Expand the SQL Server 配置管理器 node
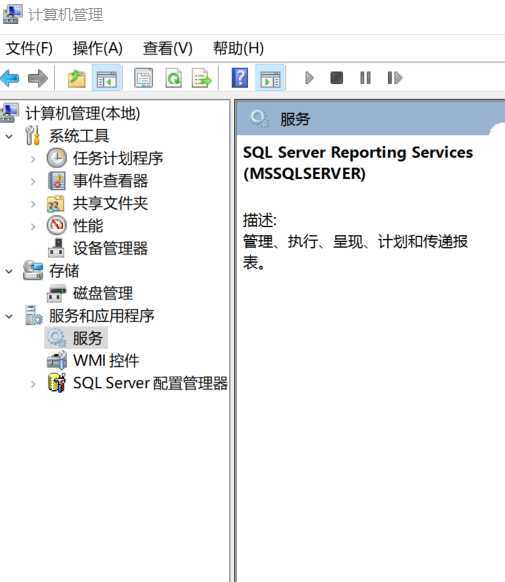Image resolution: width=505 pixels, height=582 pixels. tap(33, 384)
